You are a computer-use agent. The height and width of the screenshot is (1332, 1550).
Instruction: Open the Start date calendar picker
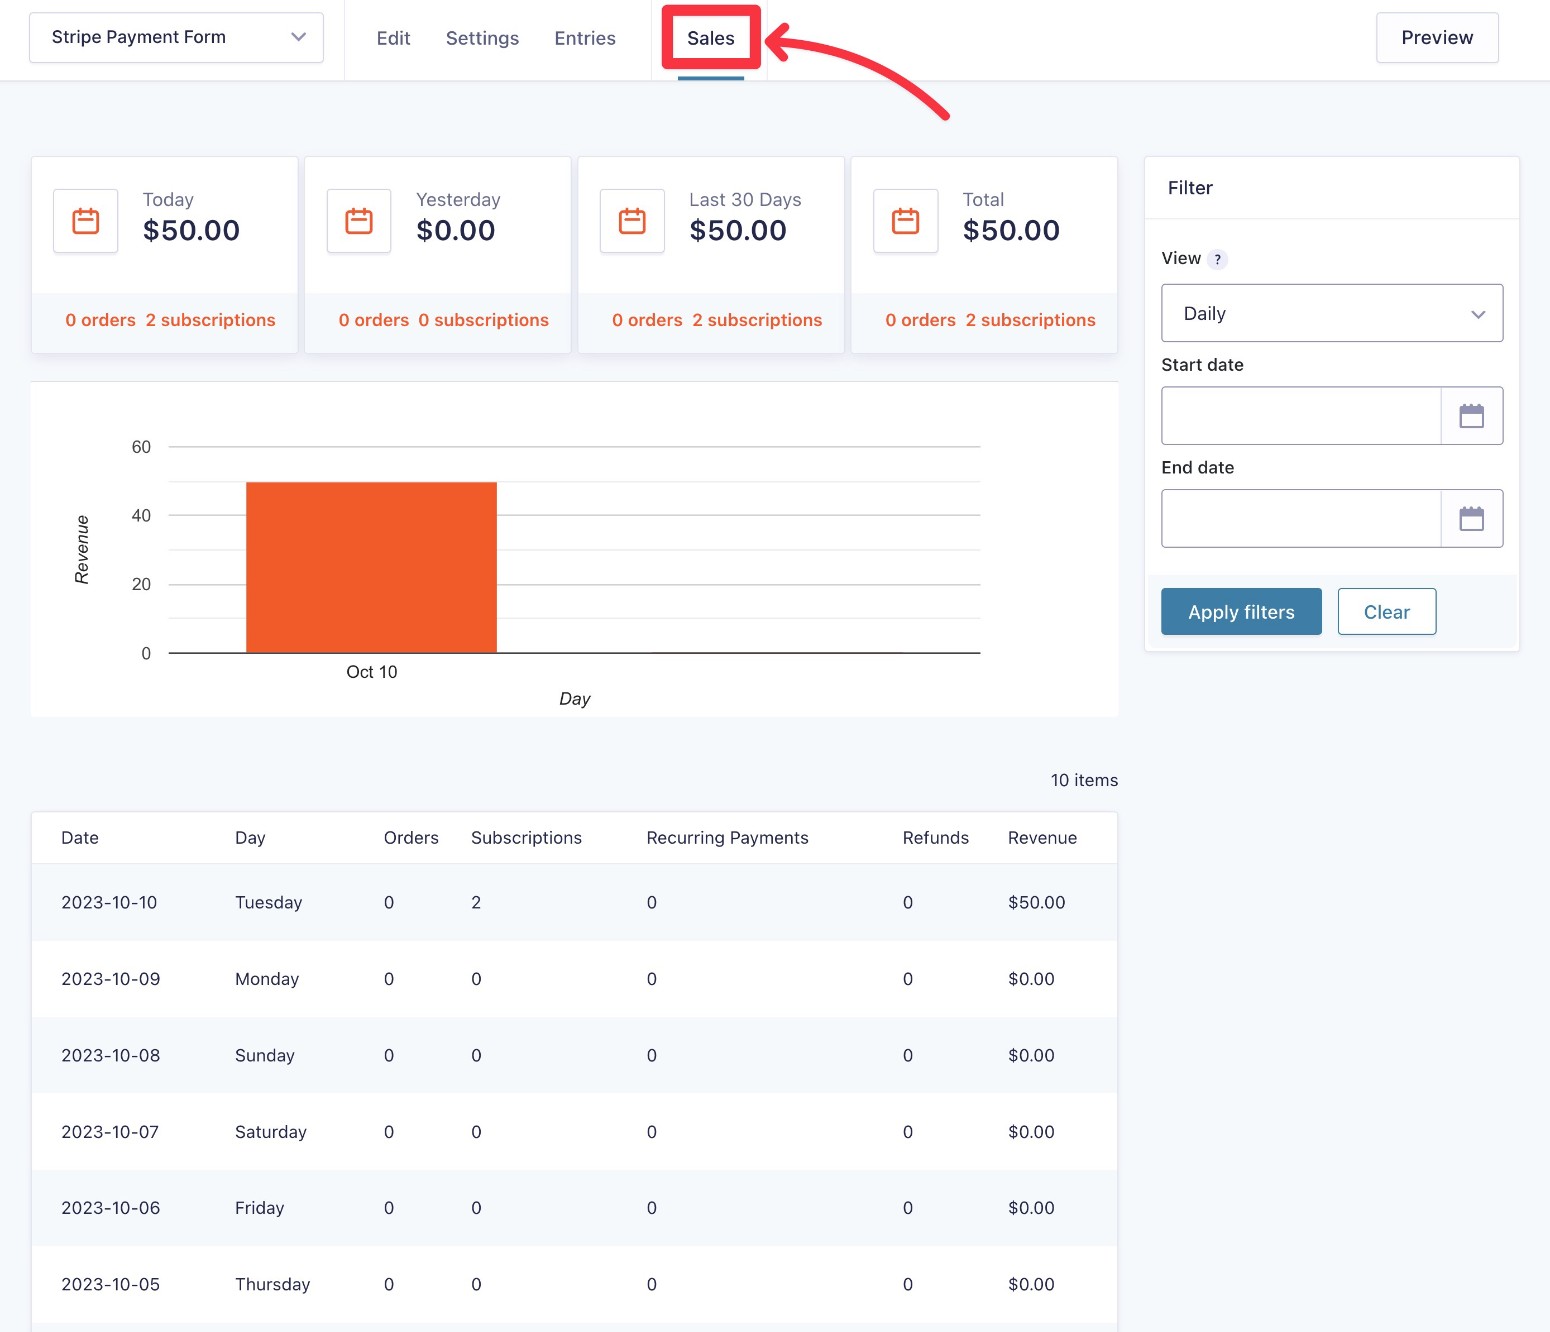click(x=1472, y=416)
